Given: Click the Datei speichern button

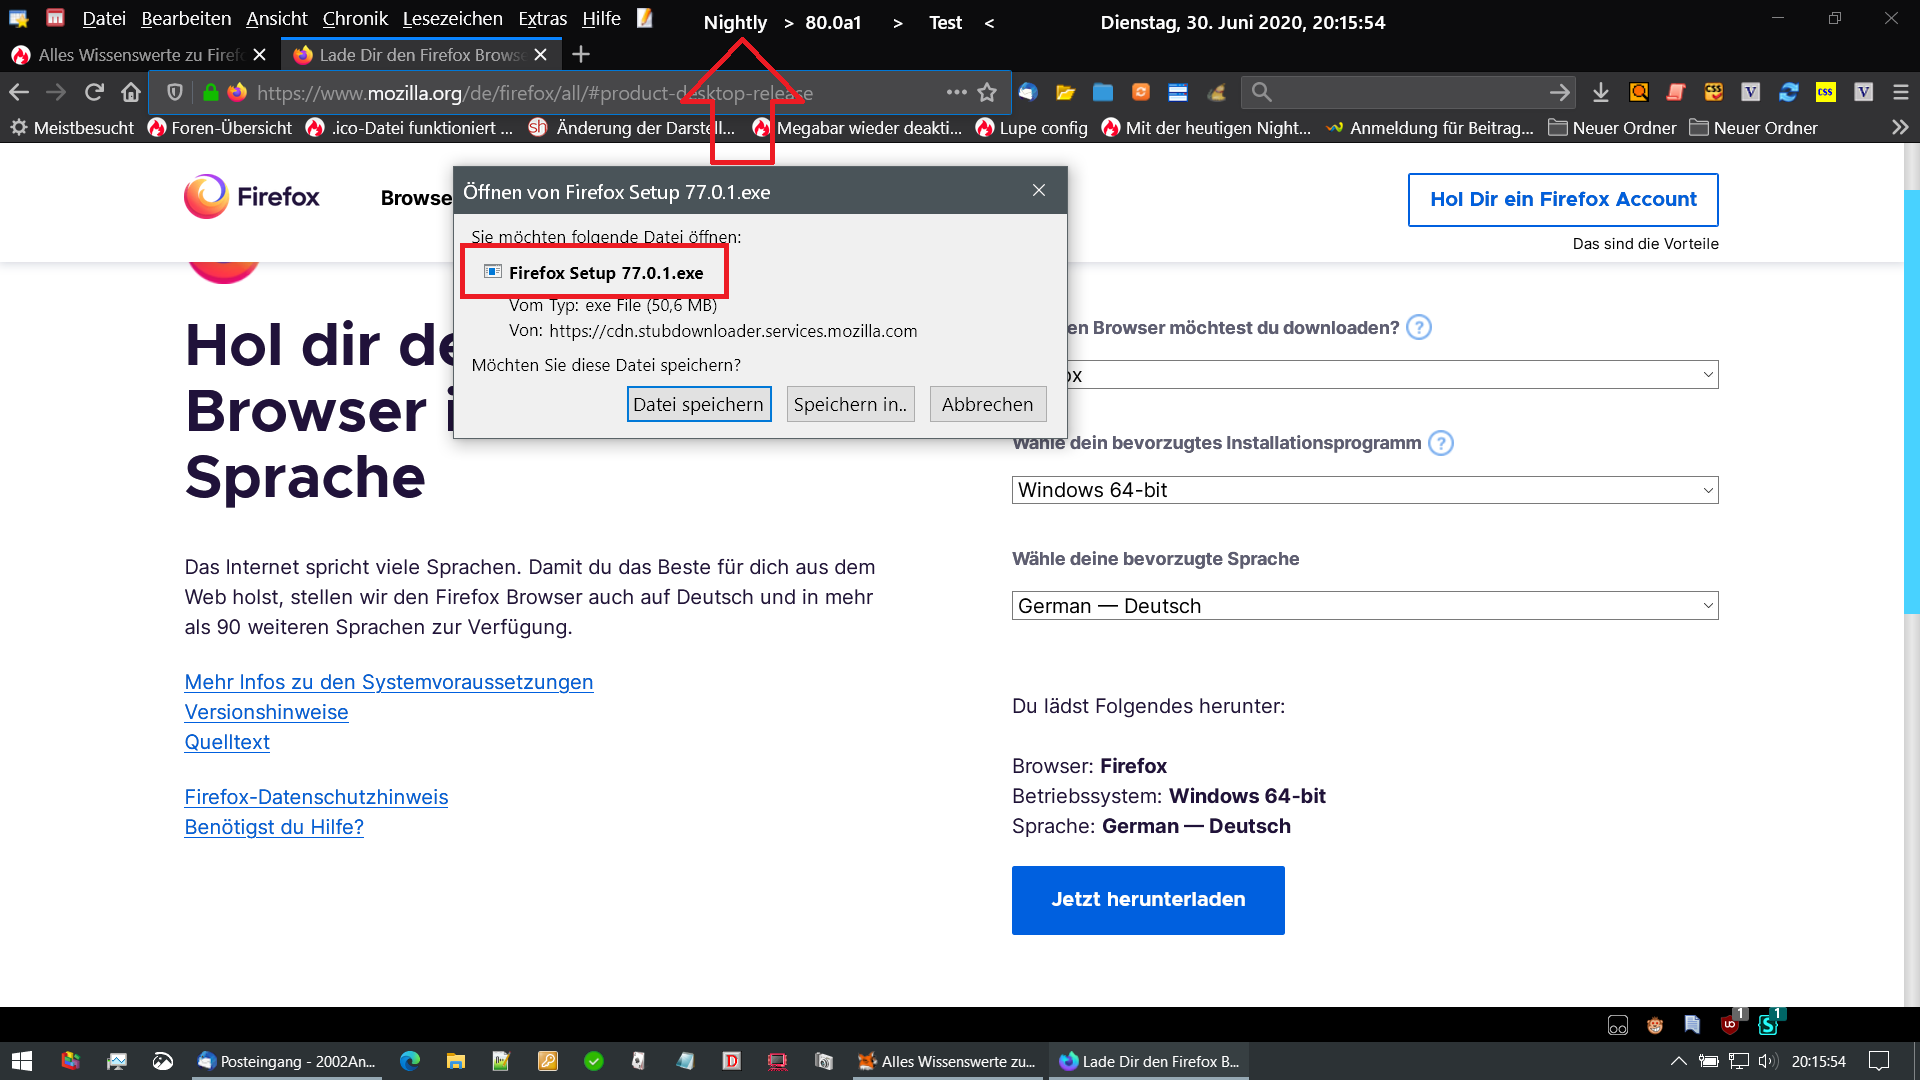Looking at the screenshot, I should click(x=698, y=404).
